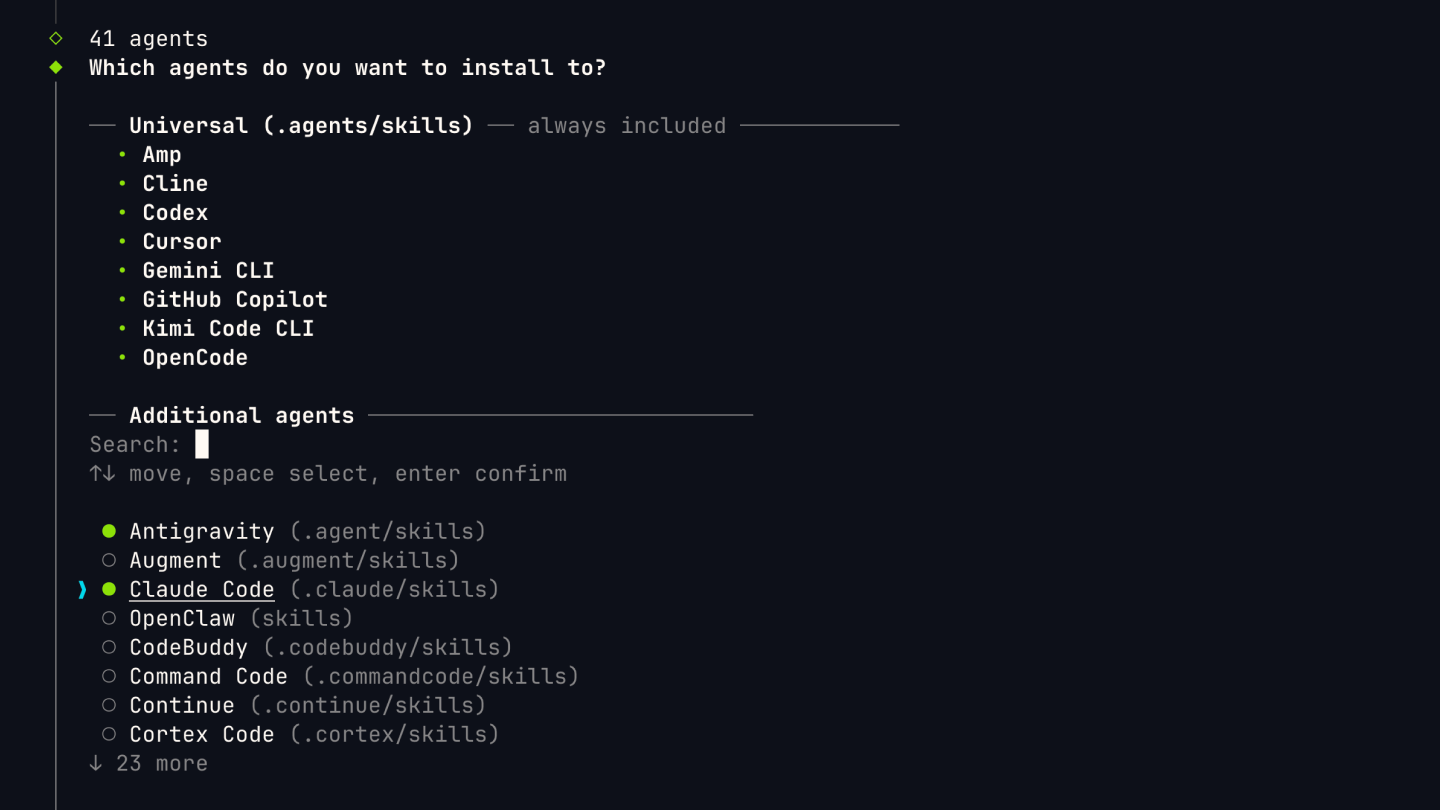Click the cyan cursor chevron beside Claude Code
Viewport: 1440px width, 810px height.
pyautogui.click(x=82, y=589)
